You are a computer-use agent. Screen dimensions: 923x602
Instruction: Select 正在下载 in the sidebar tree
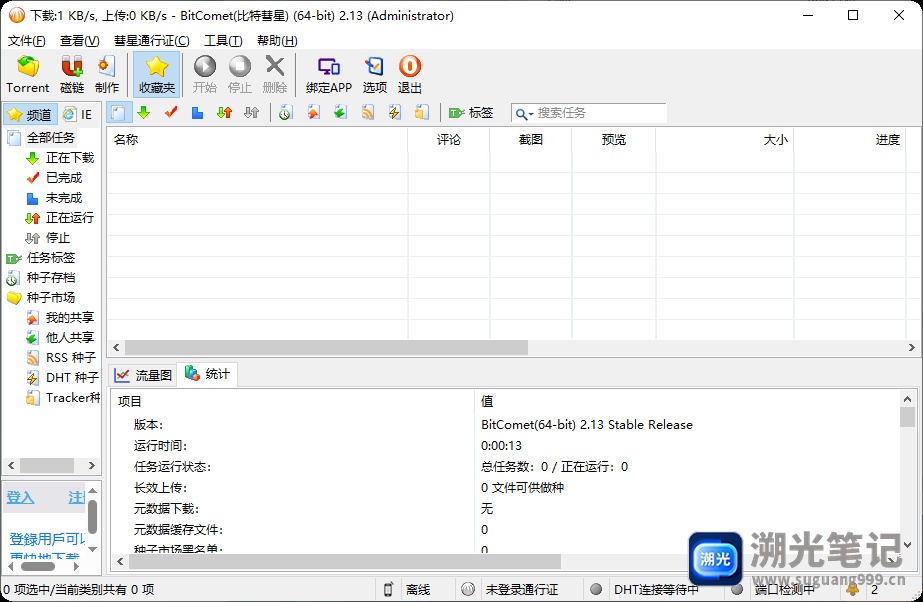coord(70,158)
